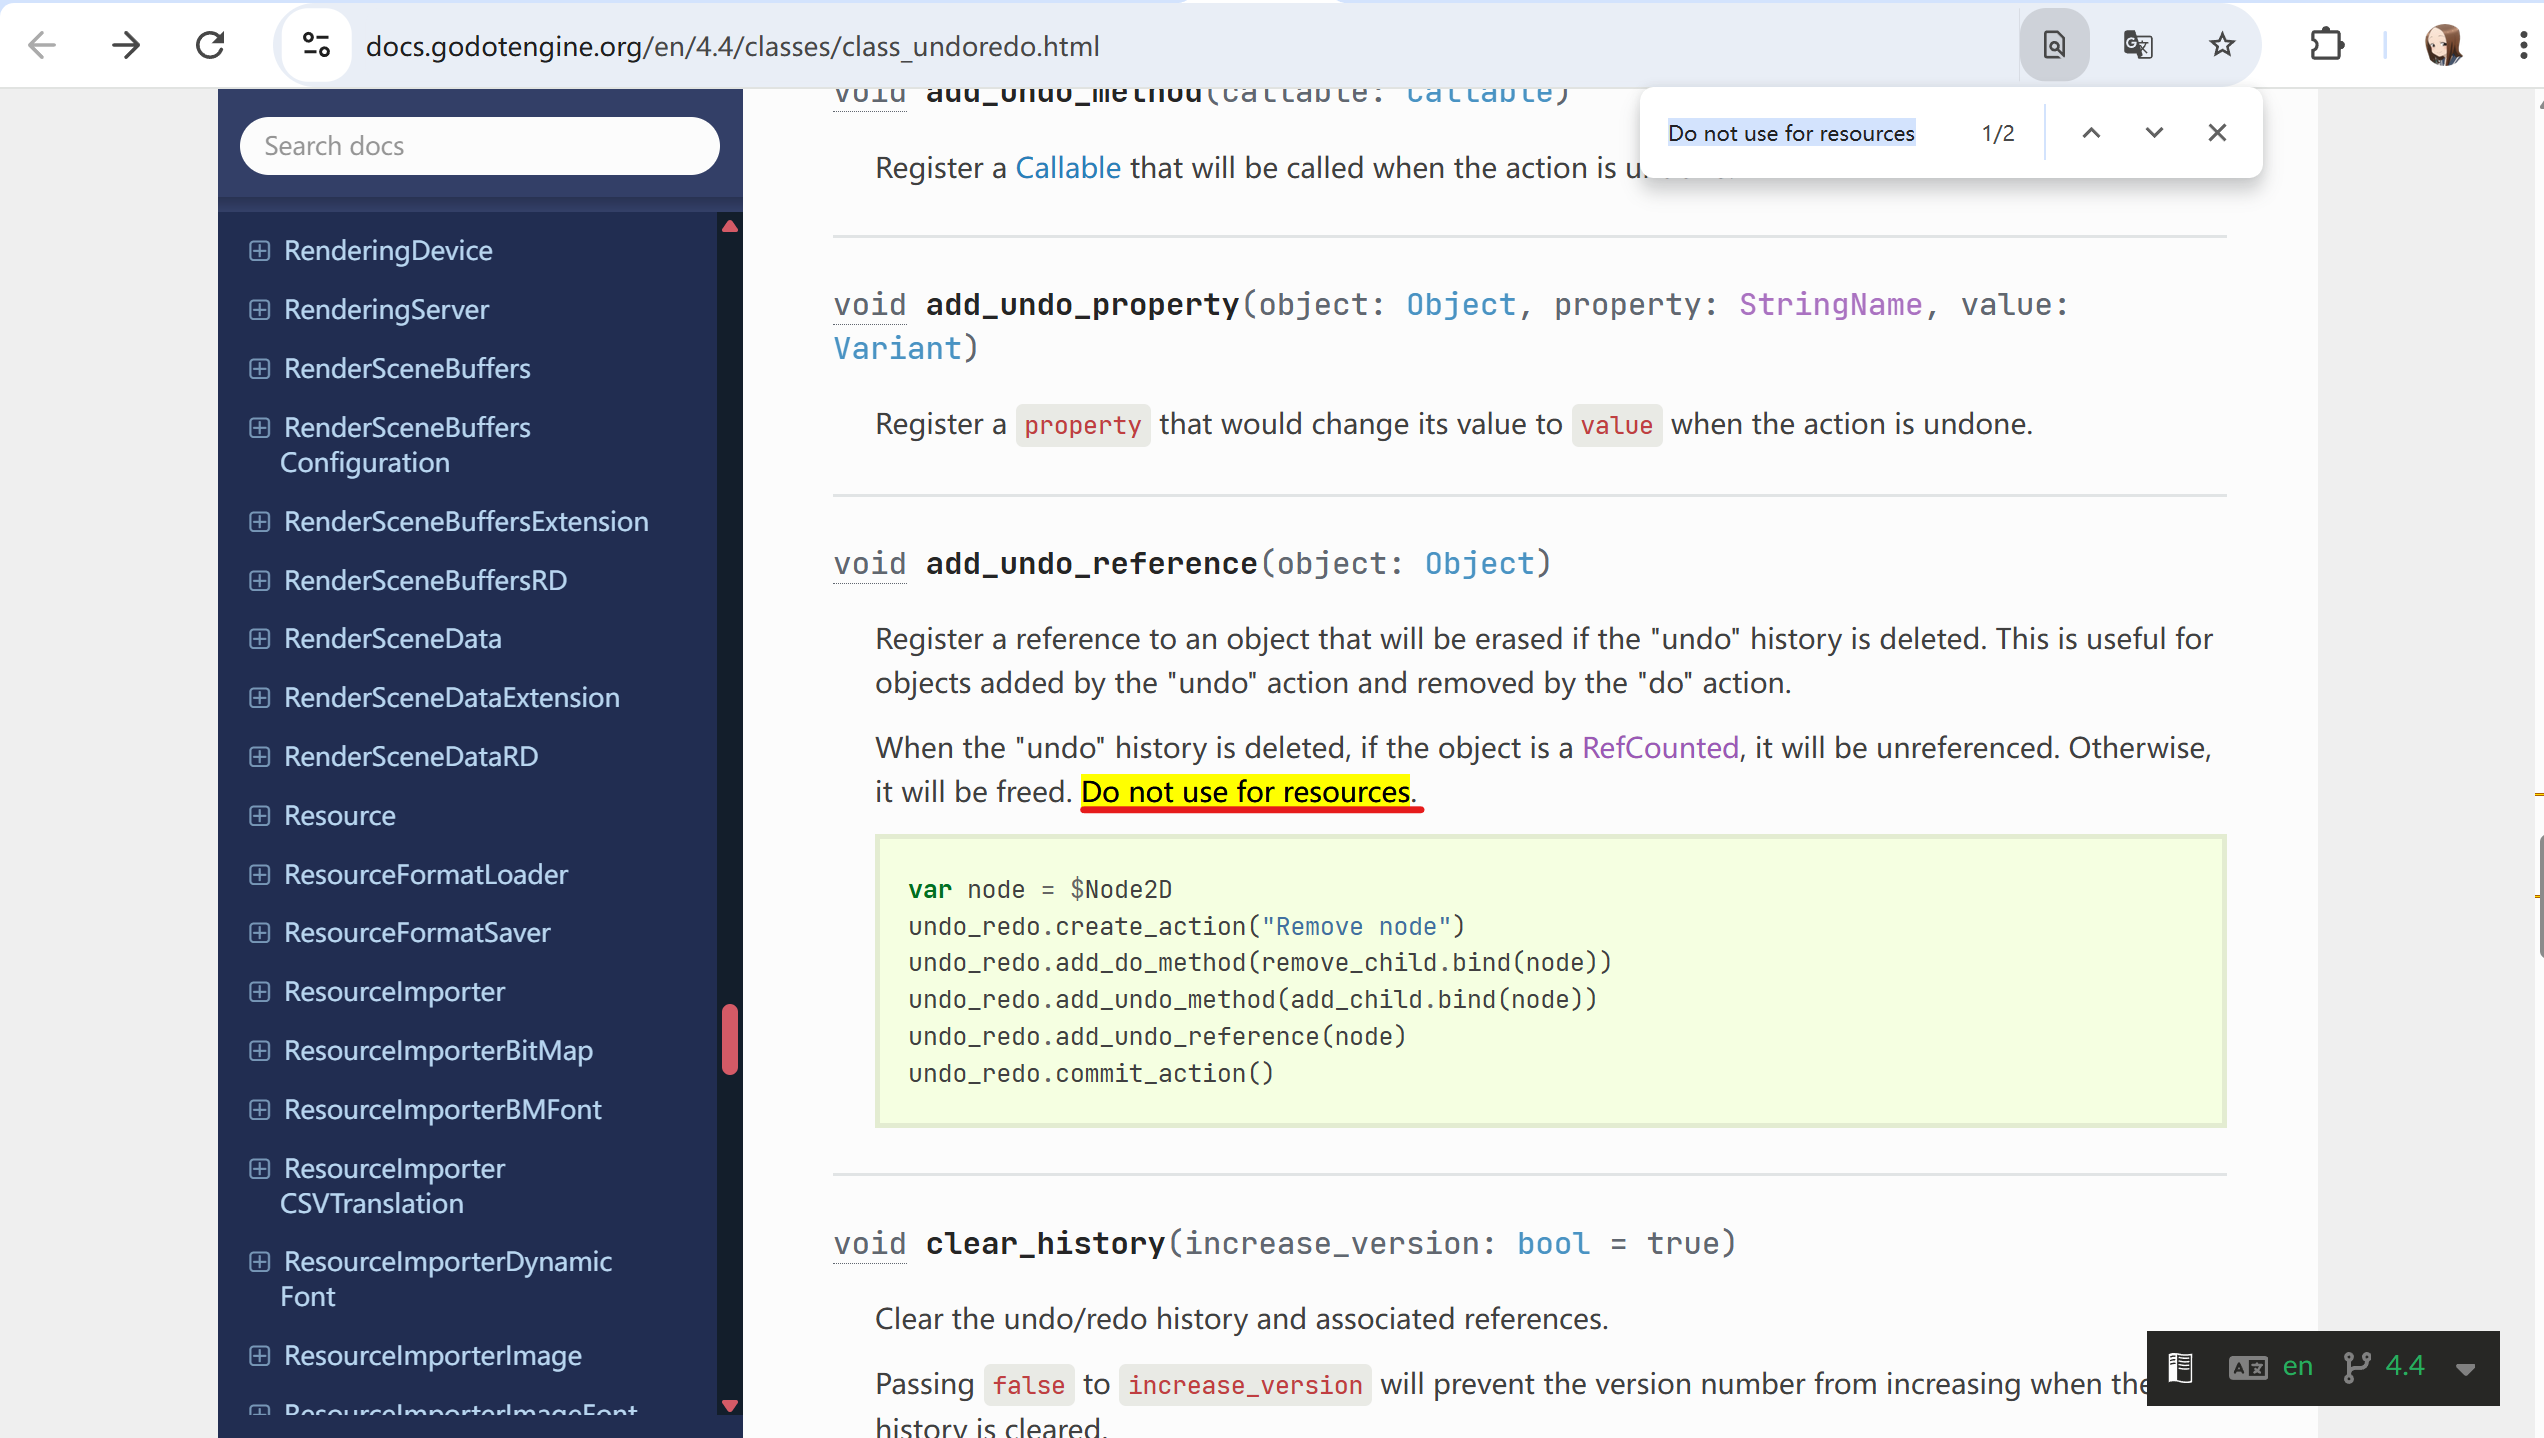Open the Read the Docs book icon
This screenshot has height=1438, width=2544.
(x=2180, y=1366)
